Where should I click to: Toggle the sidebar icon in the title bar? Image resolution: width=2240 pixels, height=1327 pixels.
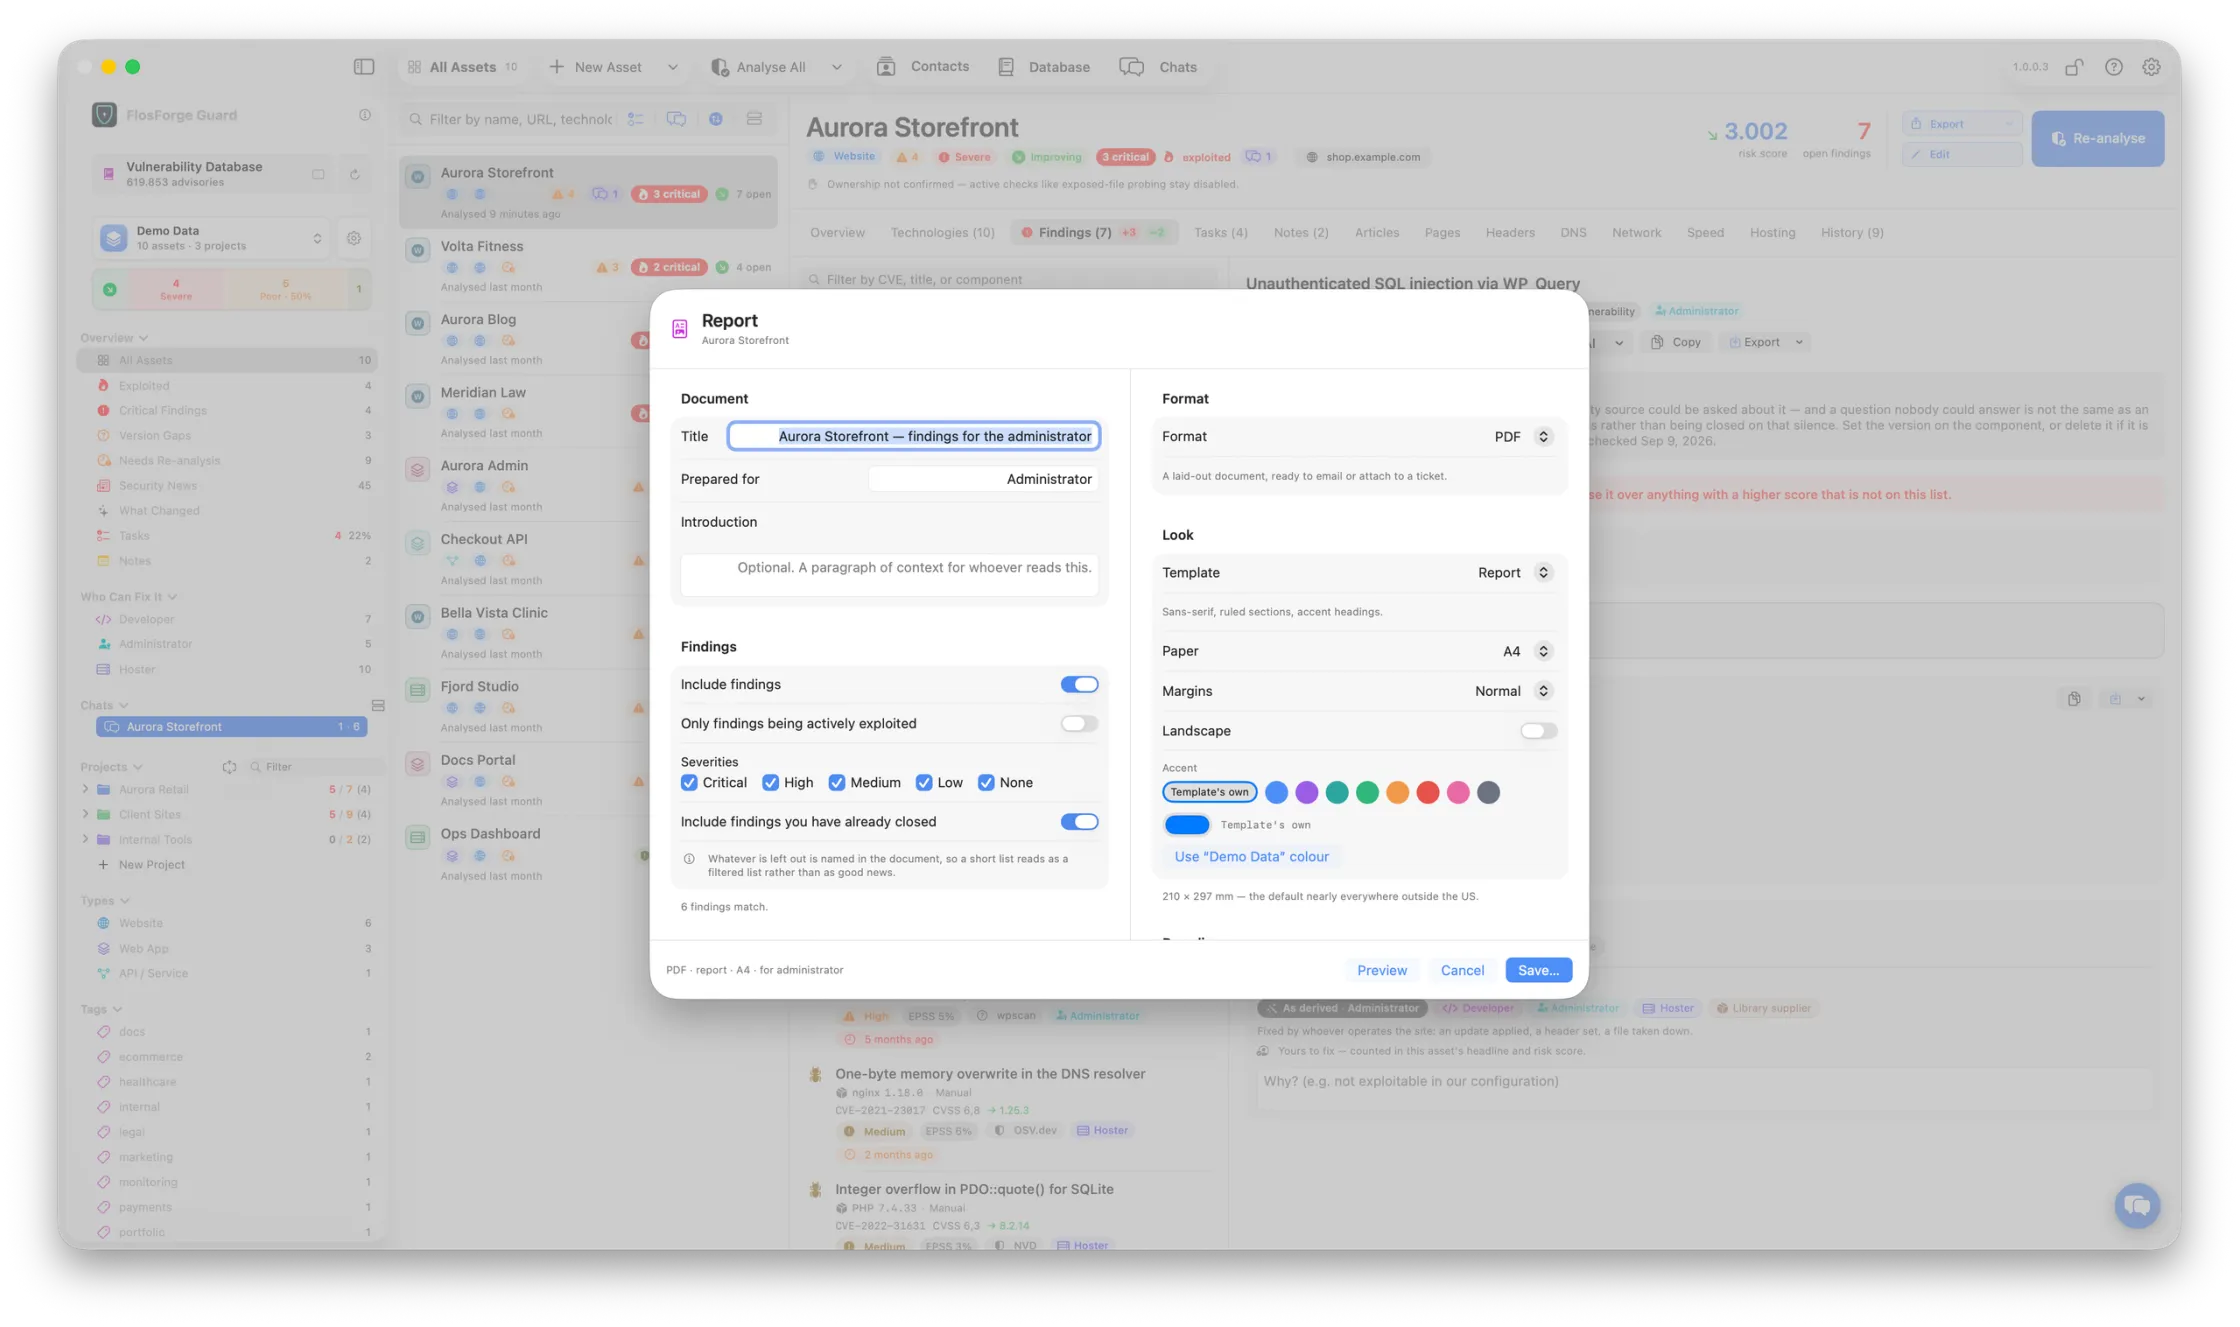tap(364, 66)
